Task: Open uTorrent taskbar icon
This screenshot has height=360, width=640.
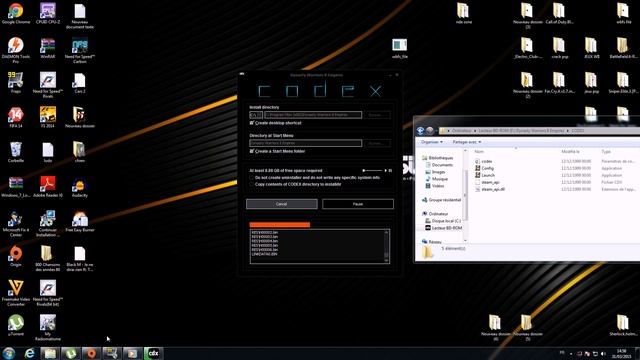Action: (x=70, y=353)
